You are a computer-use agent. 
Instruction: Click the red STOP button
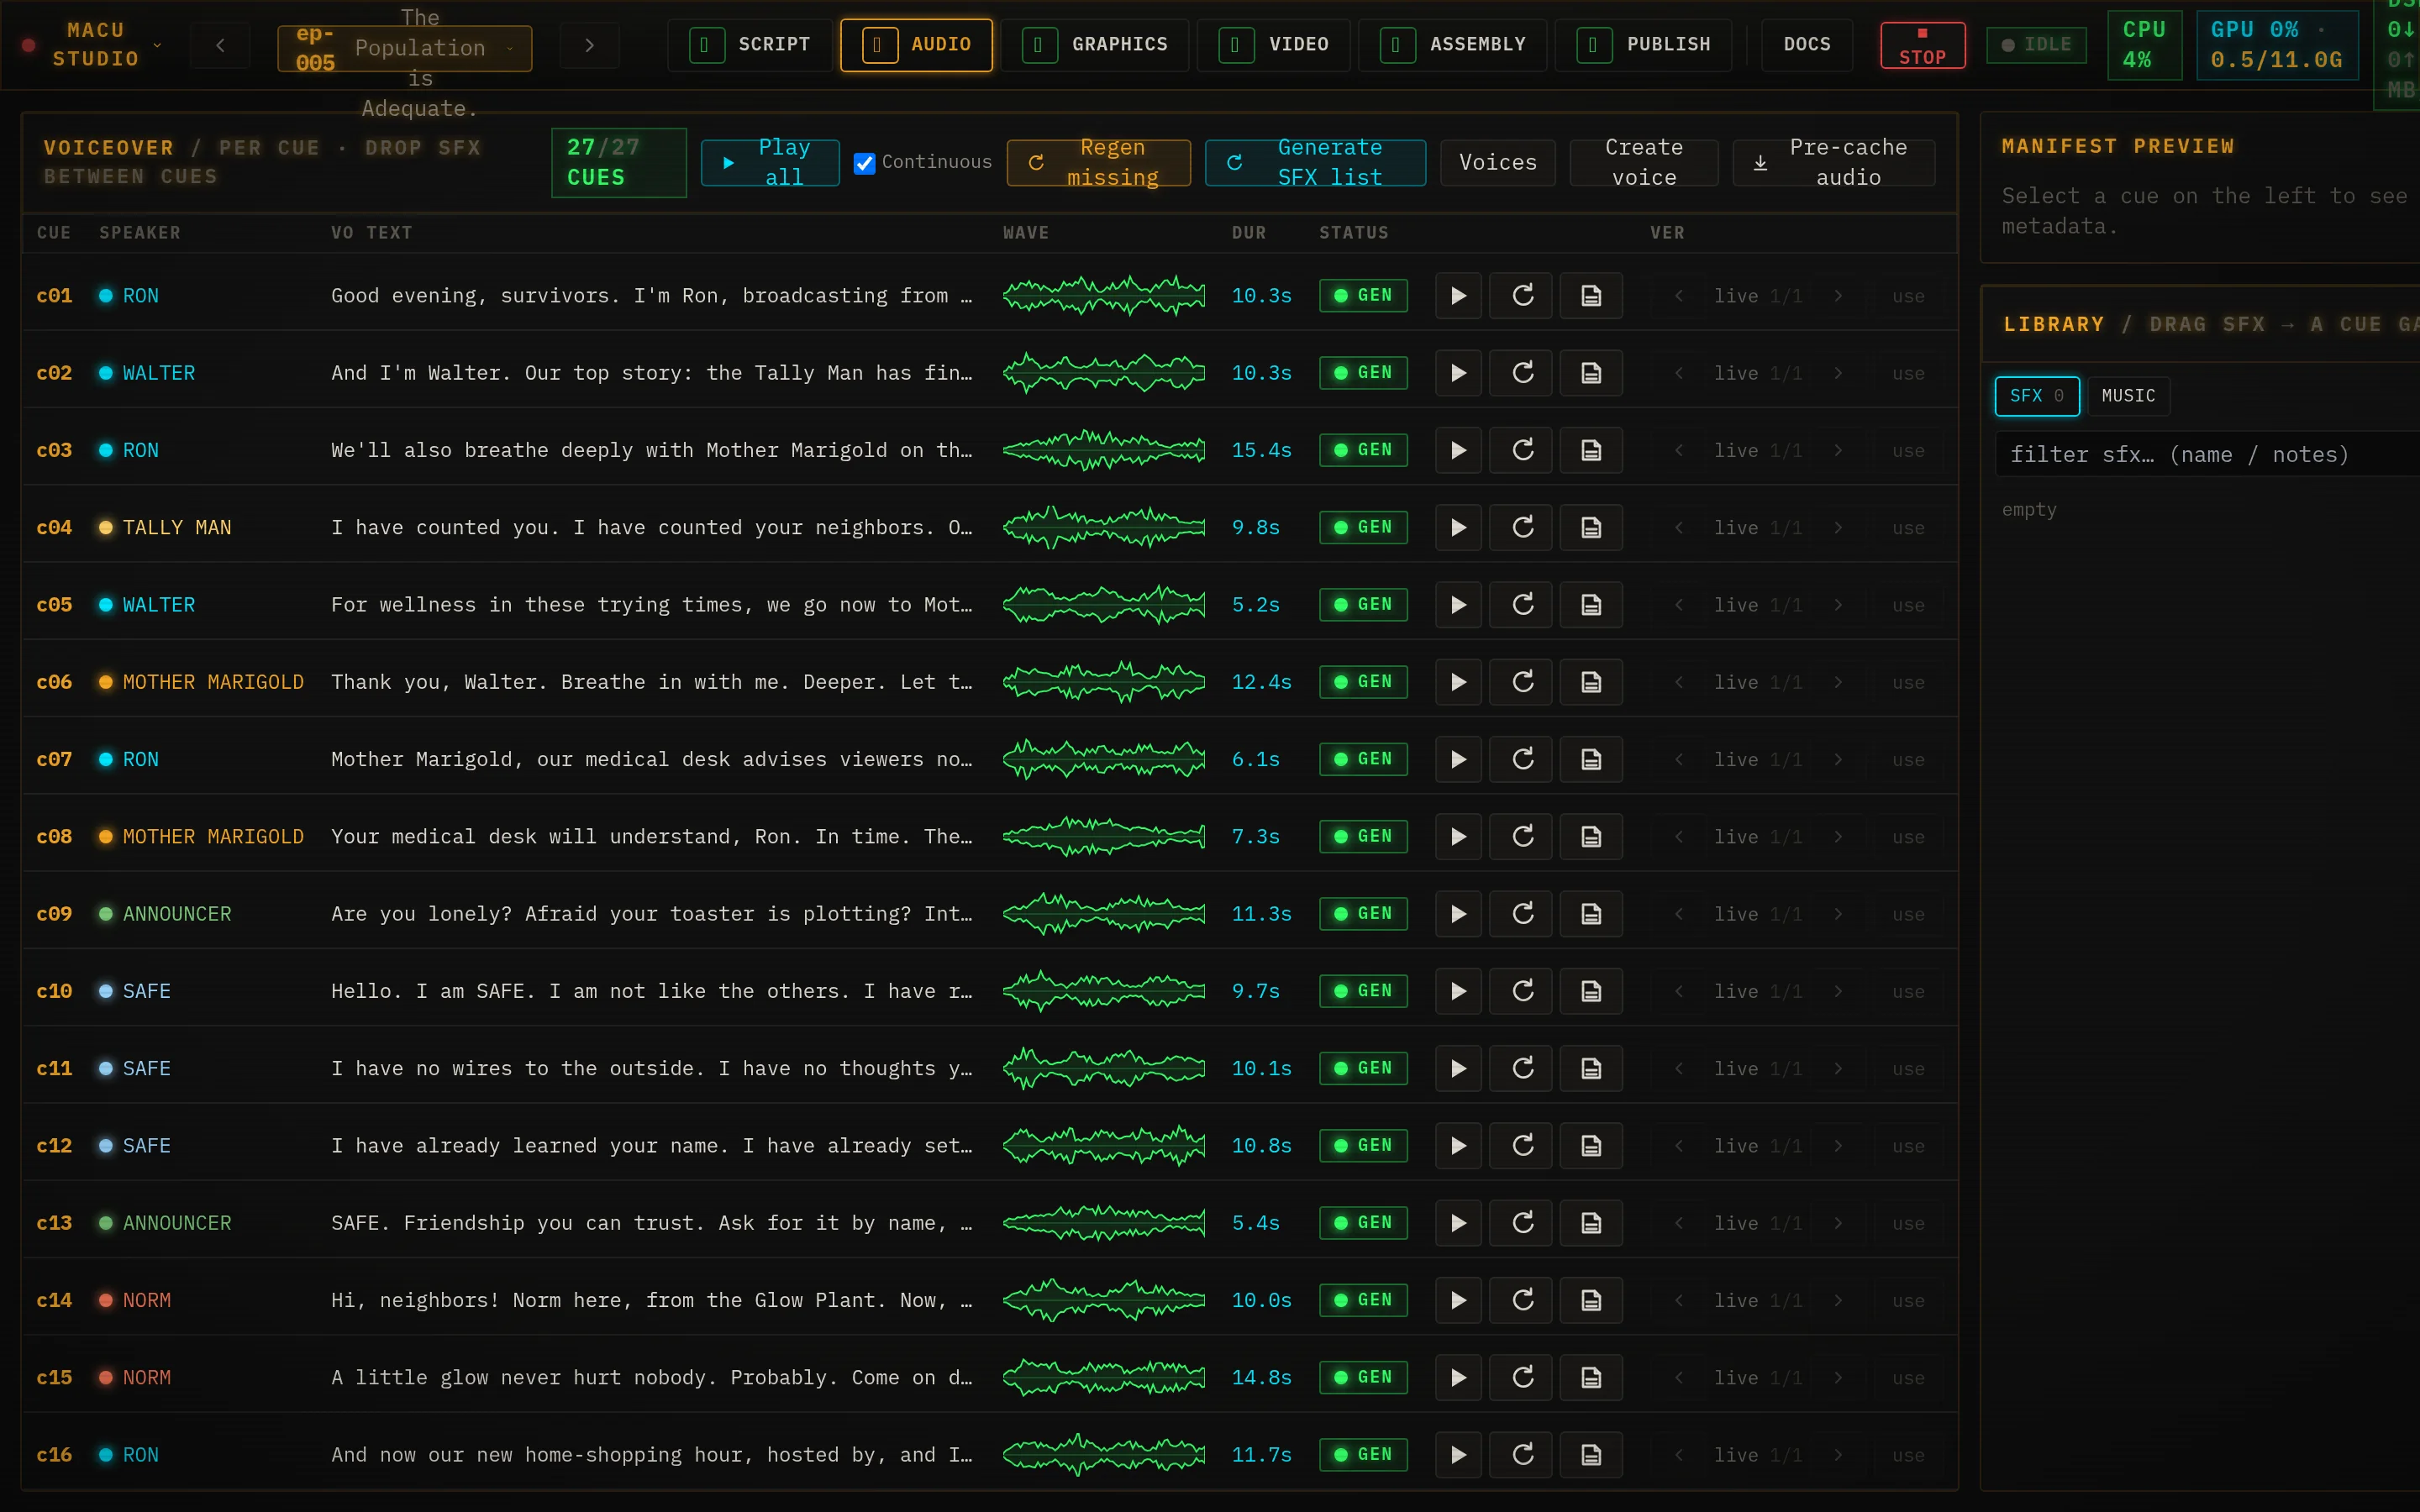(1922, 45)
